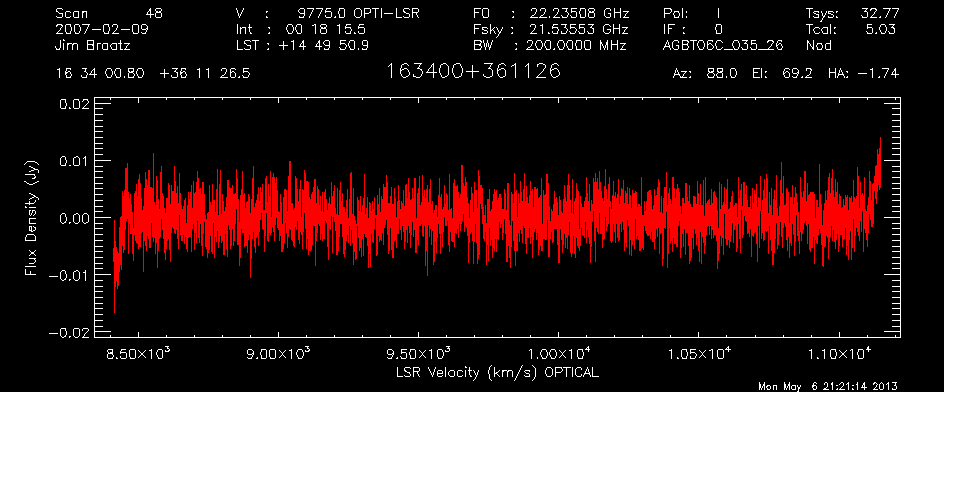Image resolution: width=962 pixels, height=490 pixels.
Task: Click the y-axis tick label 0.02
Action: pyautogui.click(x=74, y=104)
